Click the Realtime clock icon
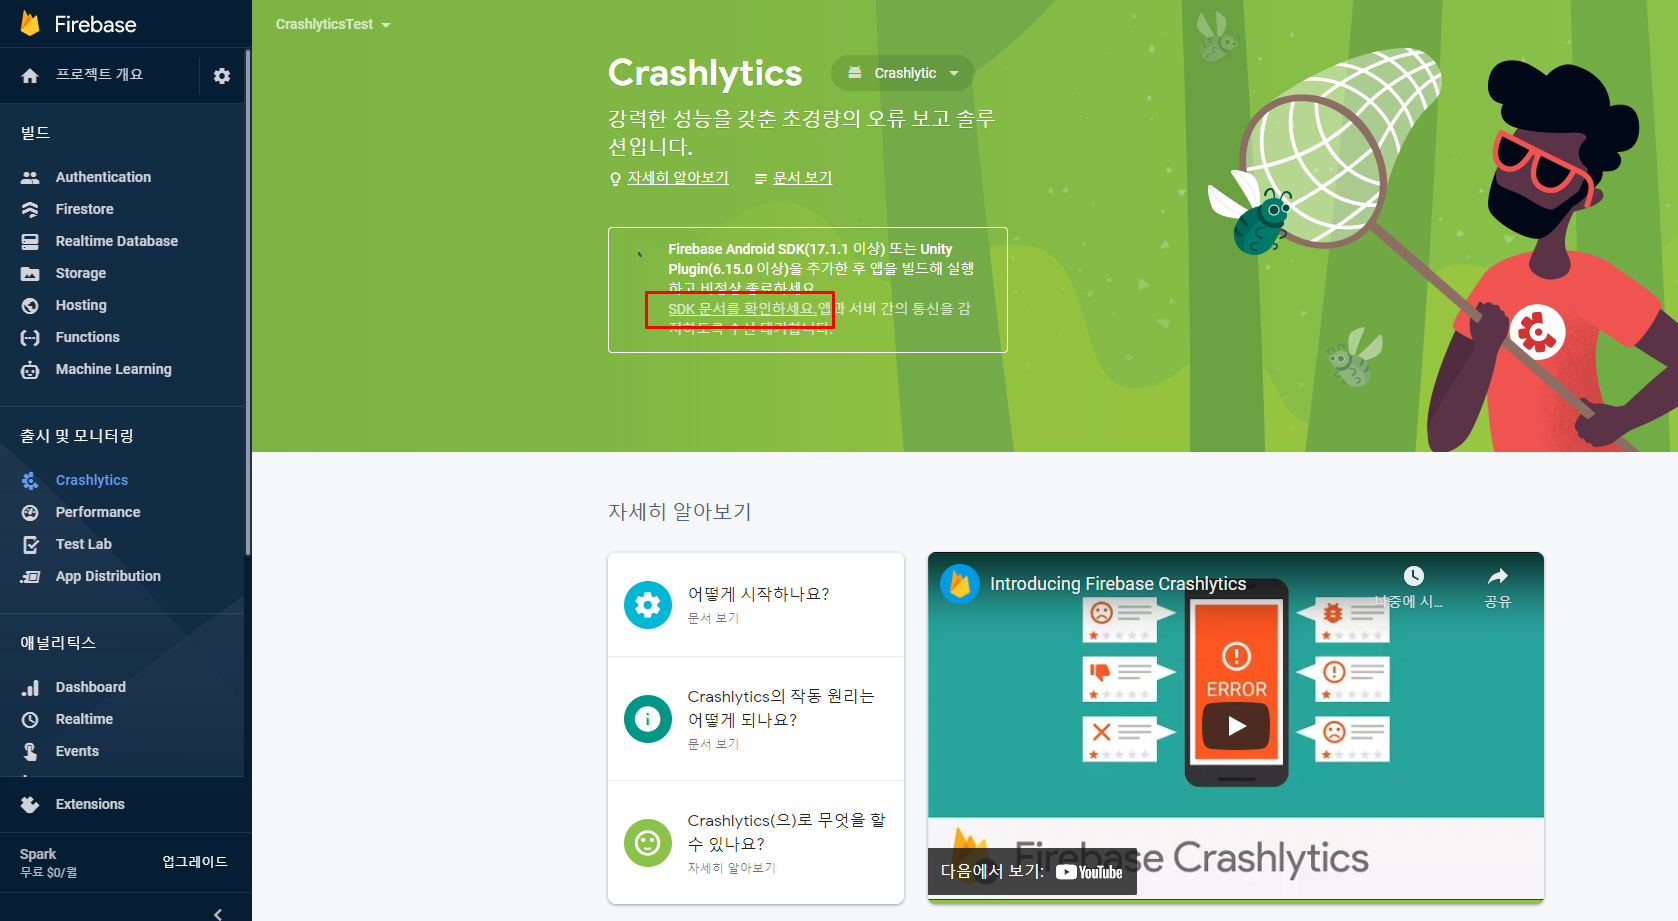 click(x=30, y=719)
